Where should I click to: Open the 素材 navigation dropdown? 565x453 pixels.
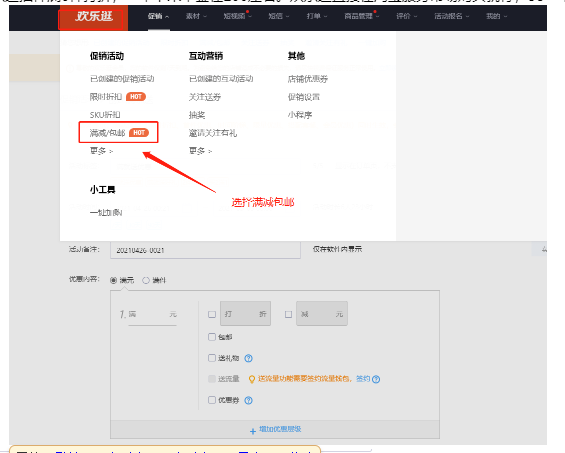[196, 17]
